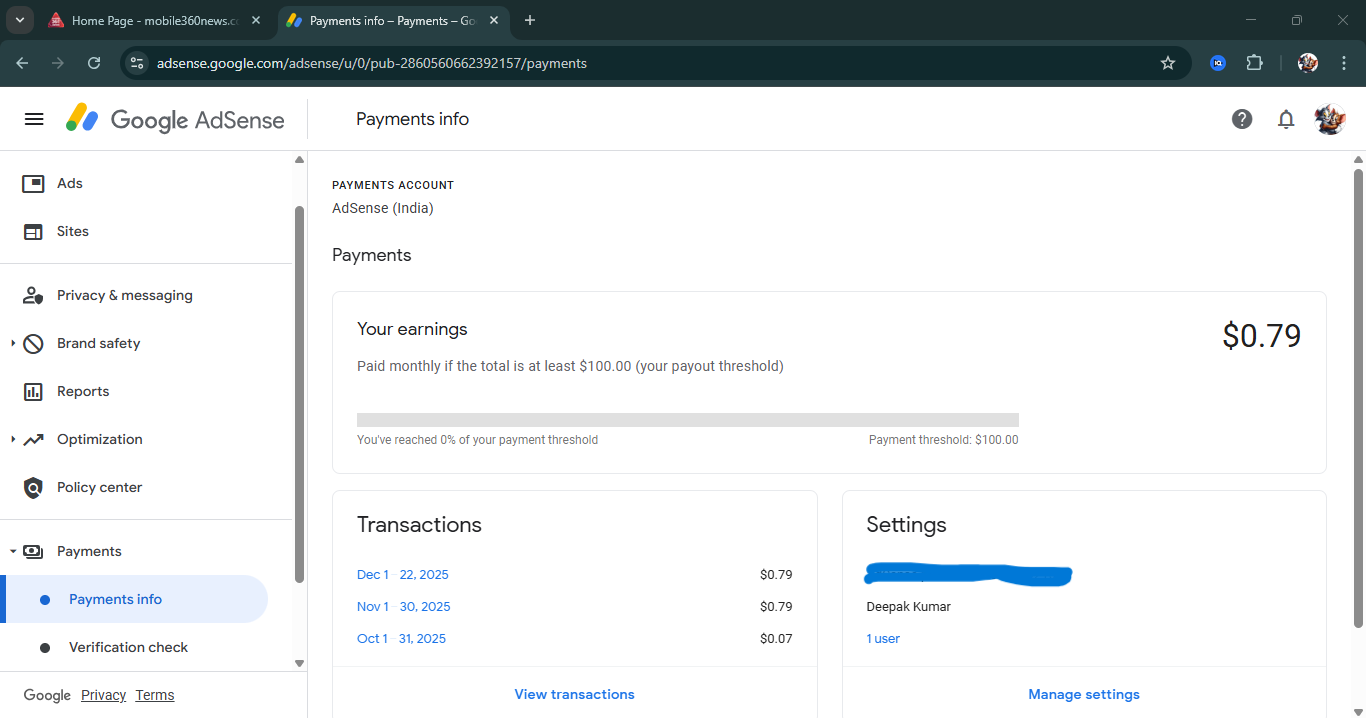Open the tab search dropdown arrow

tap(19, 20)
